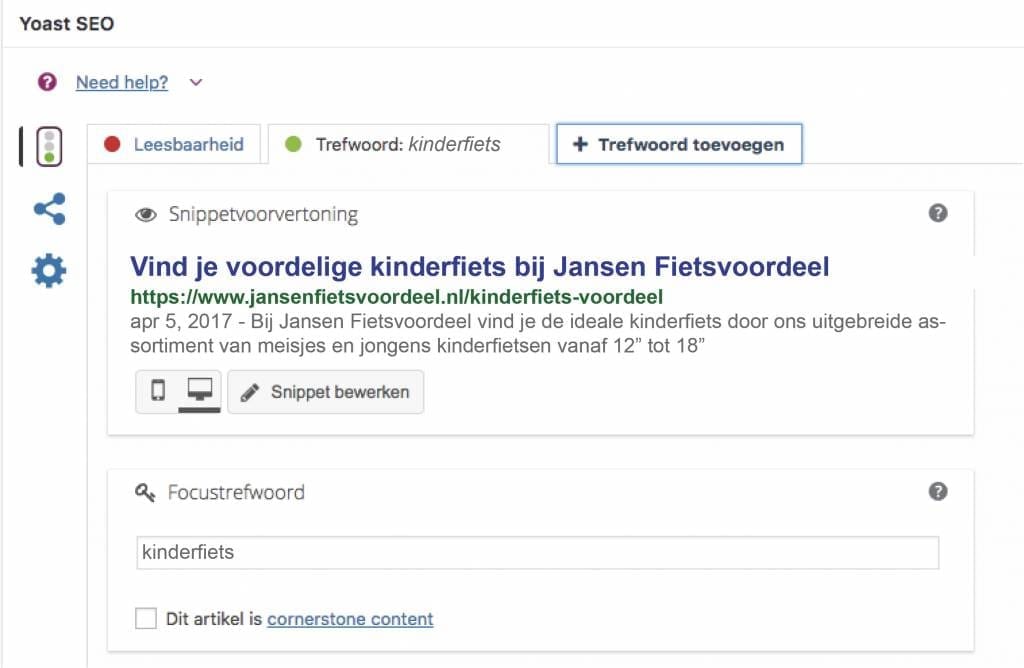The width and height of the screenshot is (1024, 668).
Task: Switch to mobile snippet preview
Action: pyautogui.click(x=158, y=391)
